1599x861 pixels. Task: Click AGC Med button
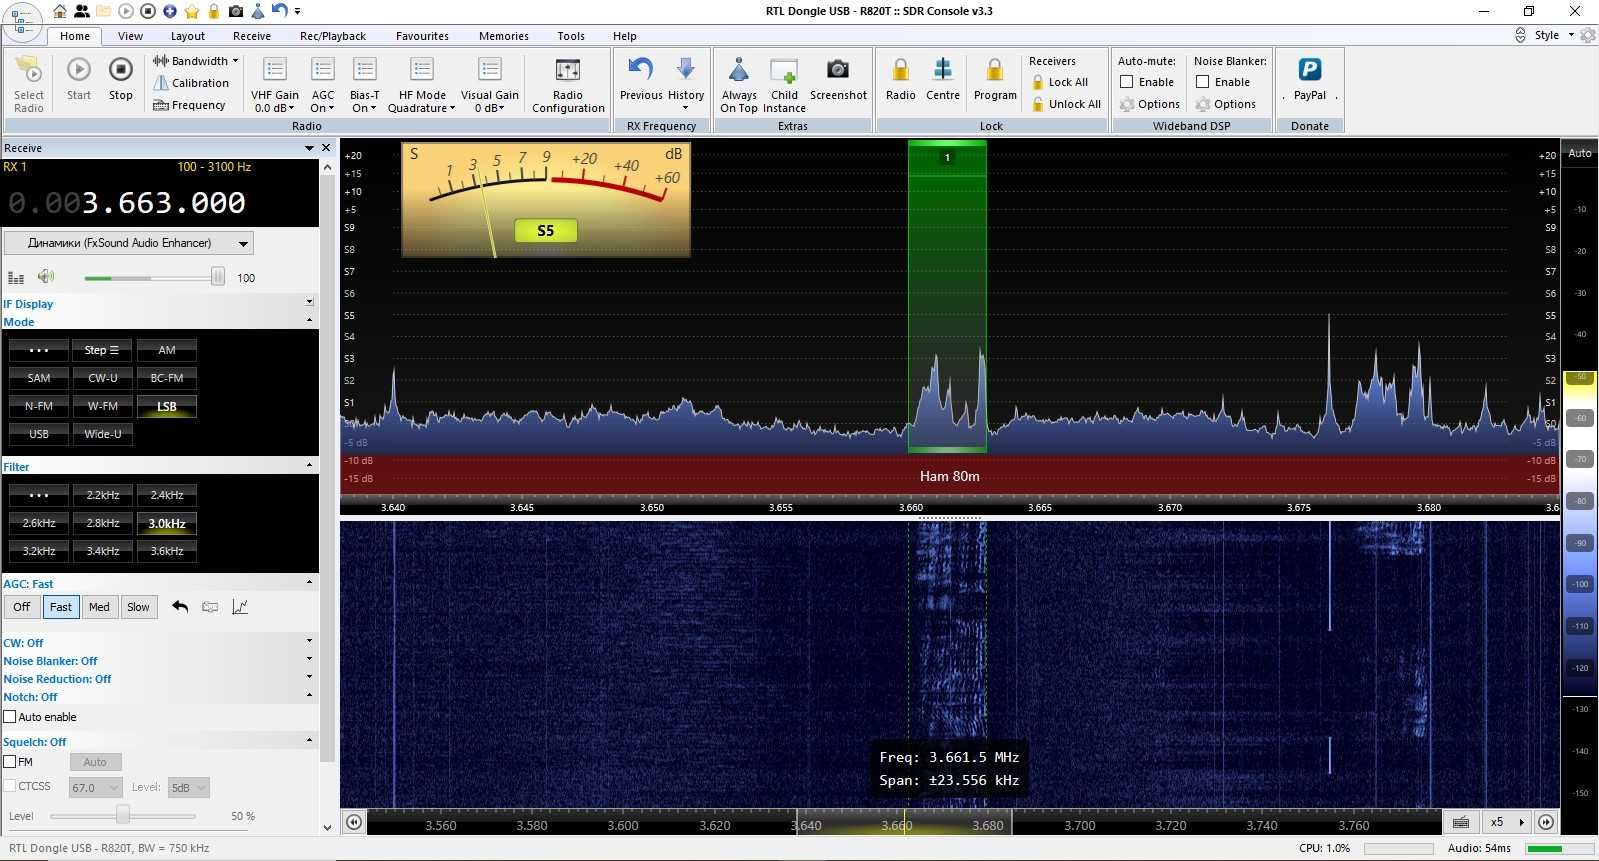tap(99, 607)
